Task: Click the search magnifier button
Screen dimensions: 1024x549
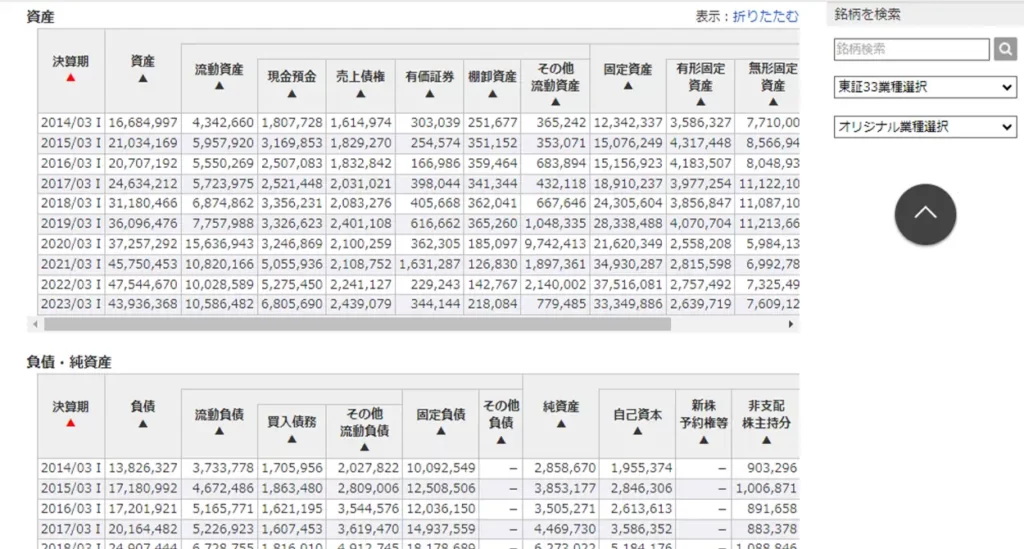Action: [x=1005, y=49]
